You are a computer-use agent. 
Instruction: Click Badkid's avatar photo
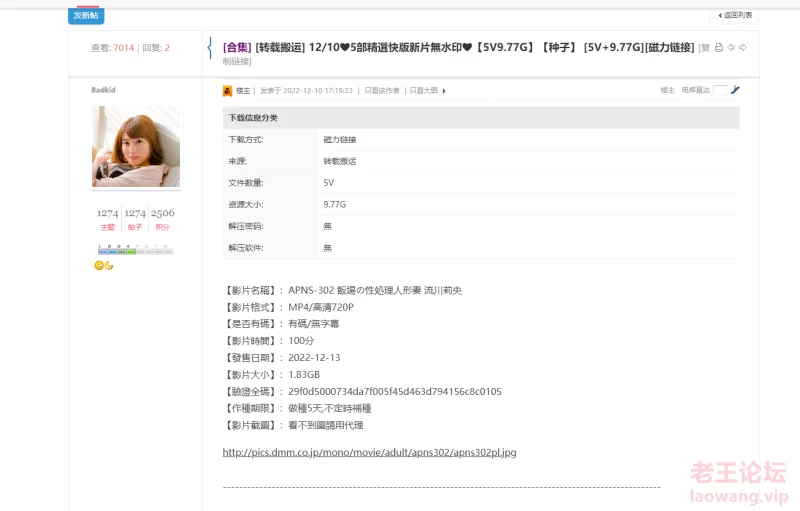tap(136, 146)
